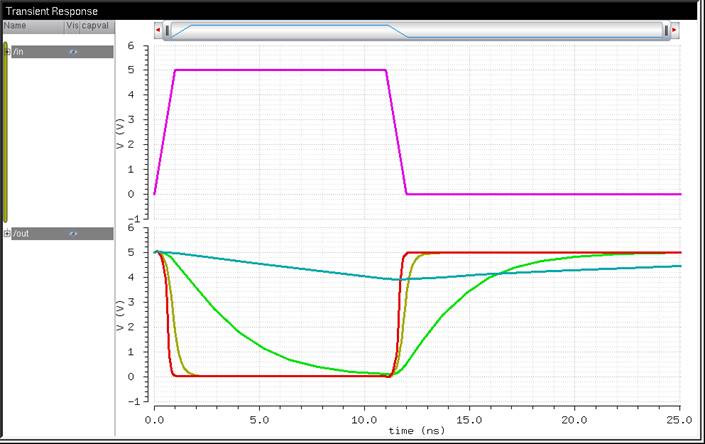This screenshot has width=705, height=444.
Task: Click the capval column header
Action: tap(96, 25)
